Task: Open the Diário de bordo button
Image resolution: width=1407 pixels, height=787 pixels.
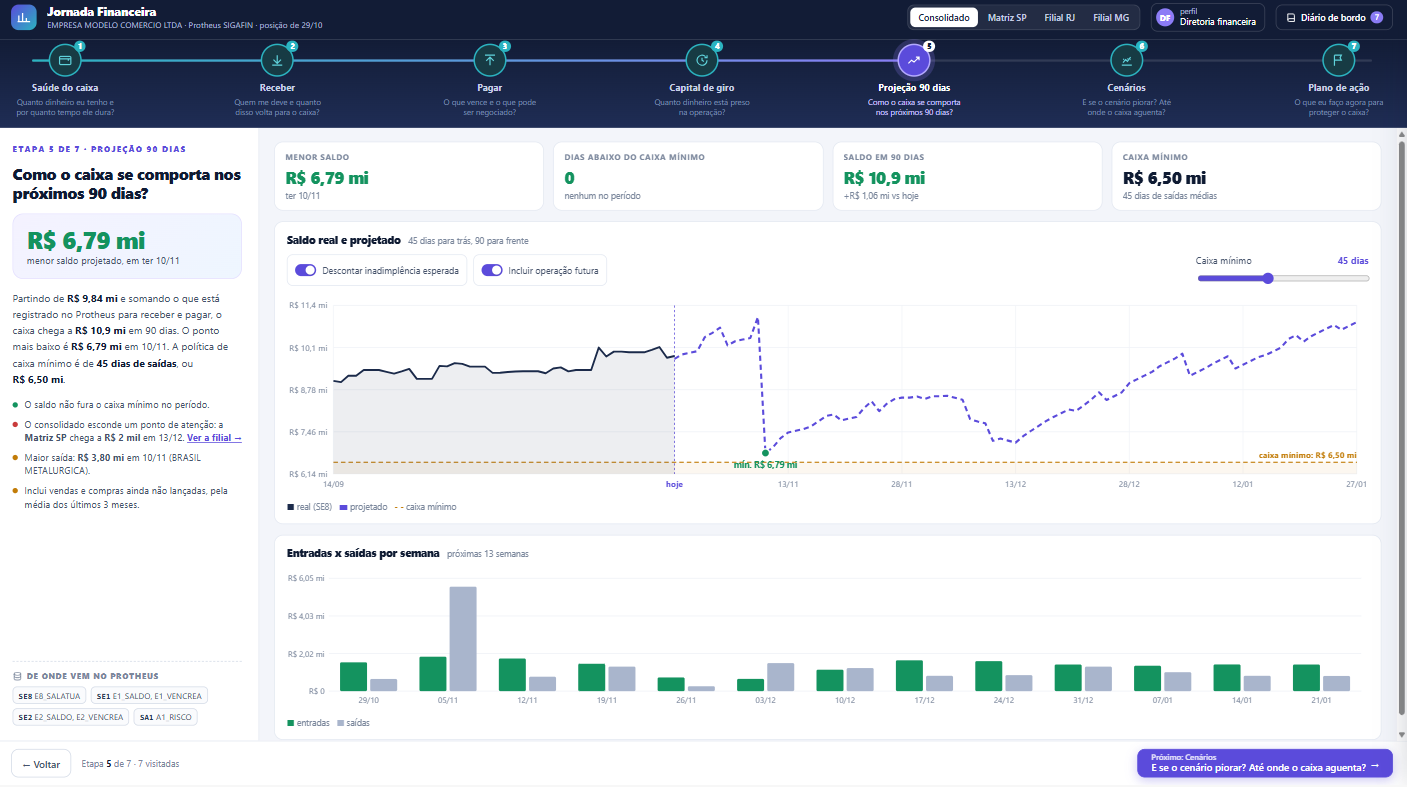Action: [x=1334, y=18]
